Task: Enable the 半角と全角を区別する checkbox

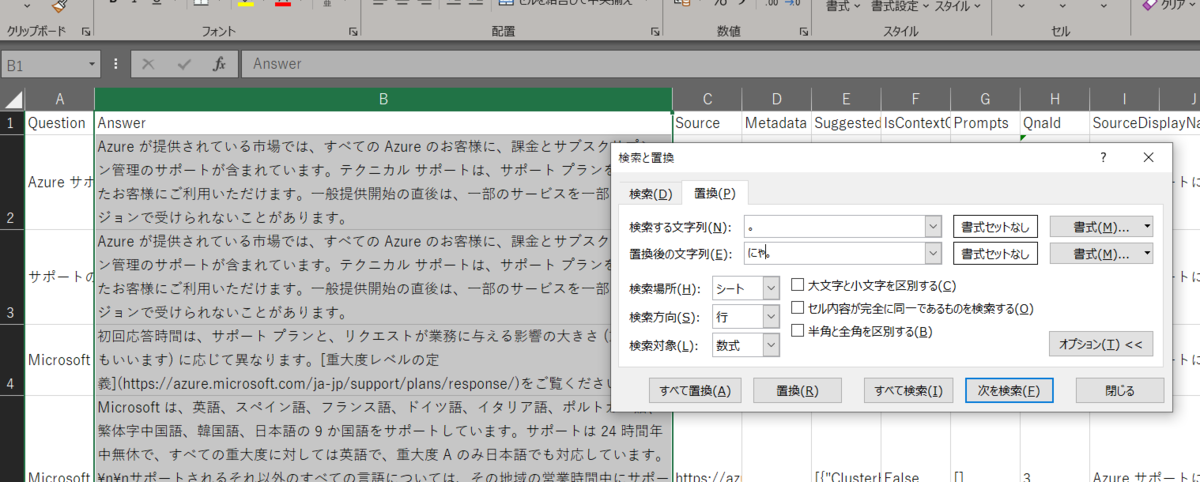Action: [x=798, y=331]
